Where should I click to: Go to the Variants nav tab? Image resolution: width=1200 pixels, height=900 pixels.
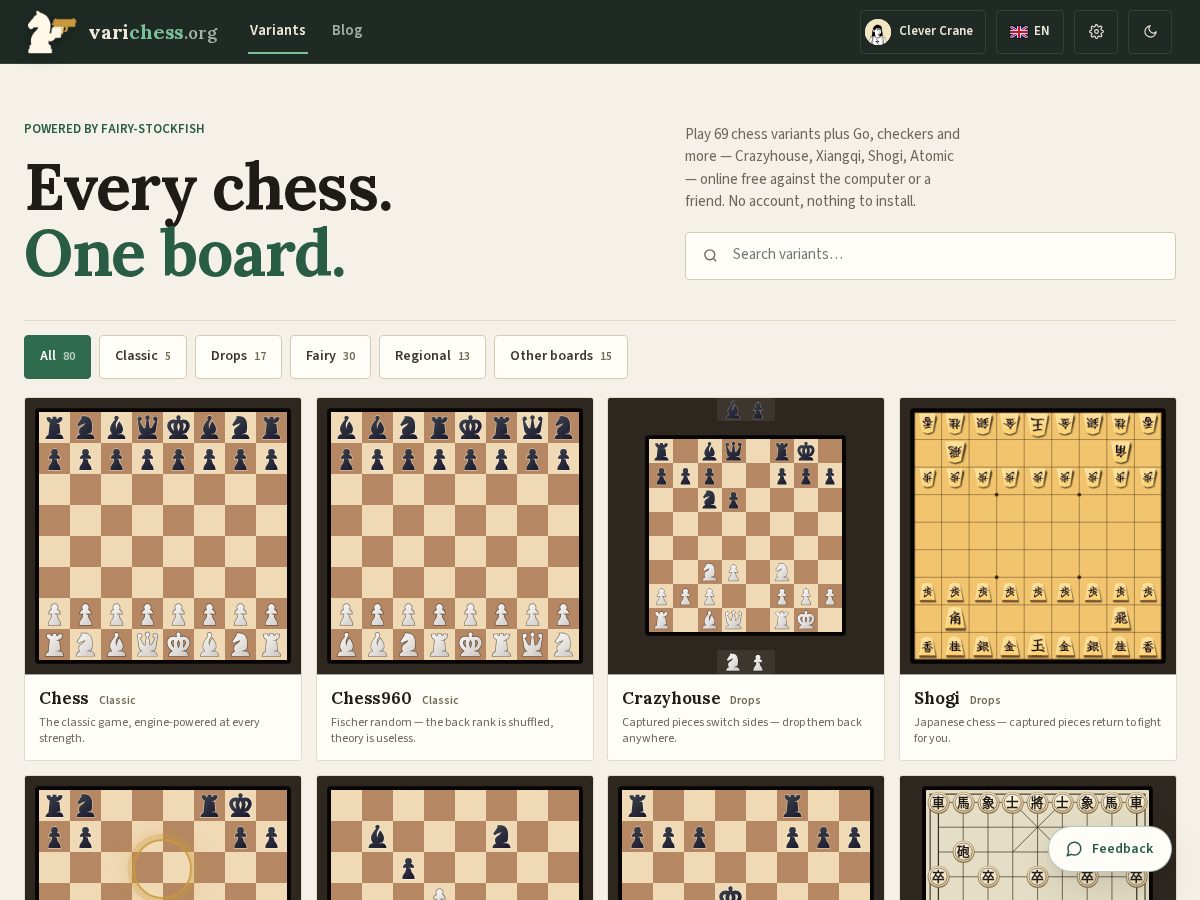[278, 31]
